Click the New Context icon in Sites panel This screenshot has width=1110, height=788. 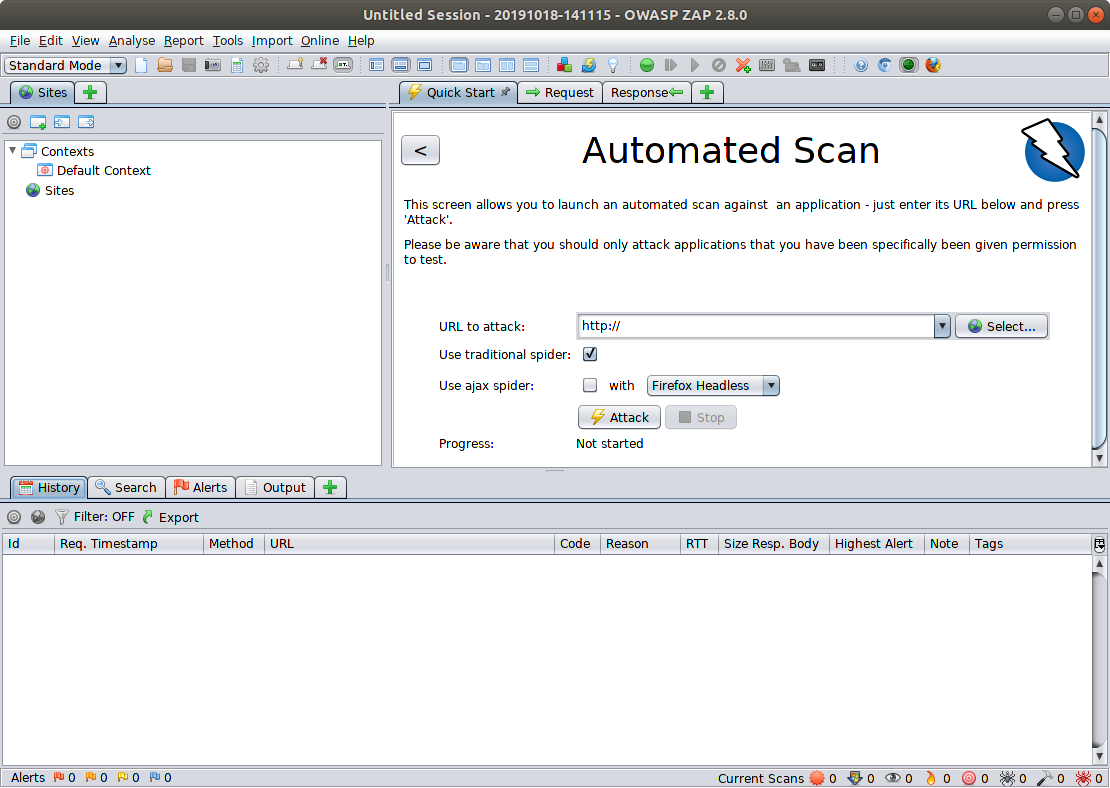[38, 122]
